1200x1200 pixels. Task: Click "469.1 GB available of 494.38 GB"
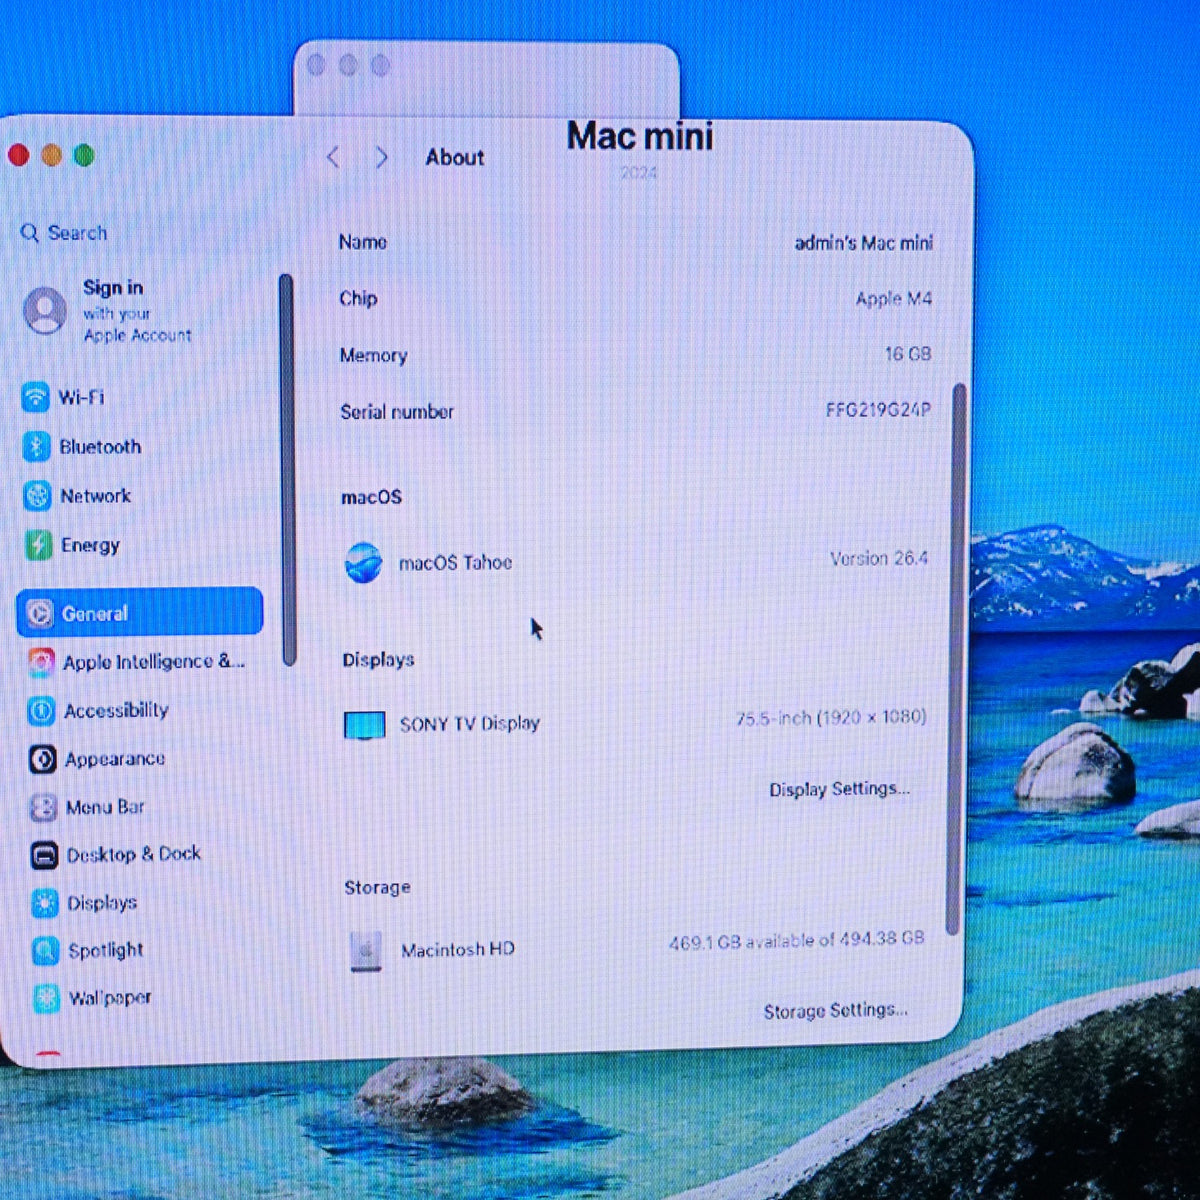[x=797, y=941]
